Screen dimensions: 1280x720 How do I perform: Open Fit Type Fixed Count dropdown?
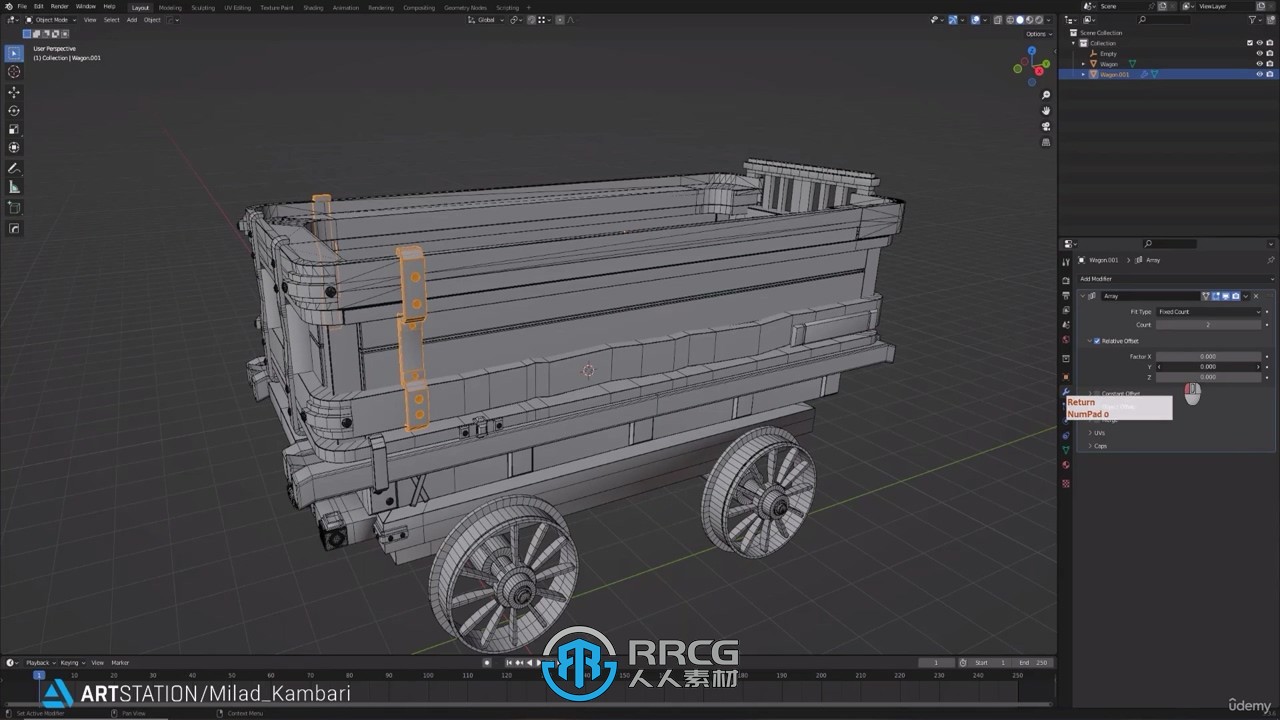point(1209,312)
